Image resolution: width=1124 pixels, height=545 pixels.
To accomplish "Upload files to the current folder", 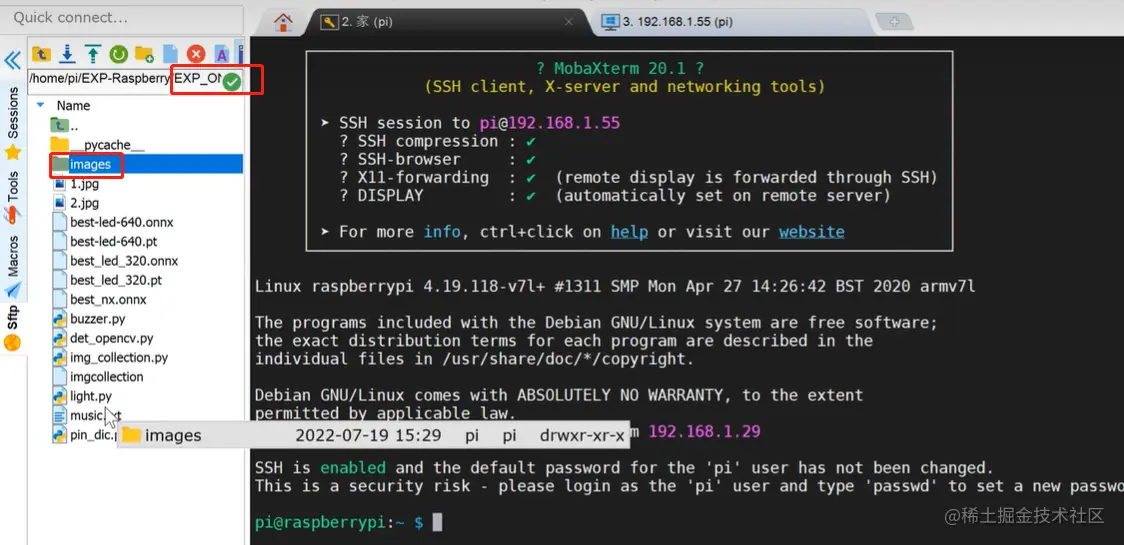I will pos(92,54).
